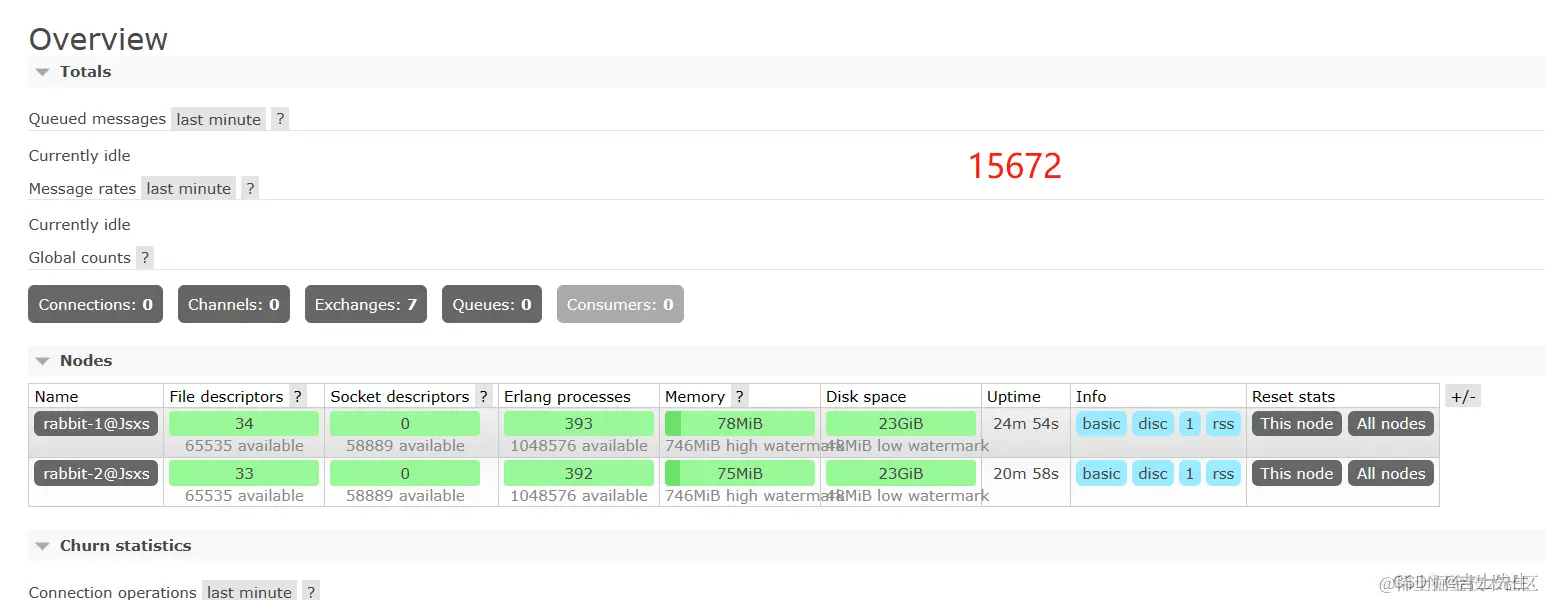Click rabbit-2 Erlang processes value 392

click(x=579, y=474)
